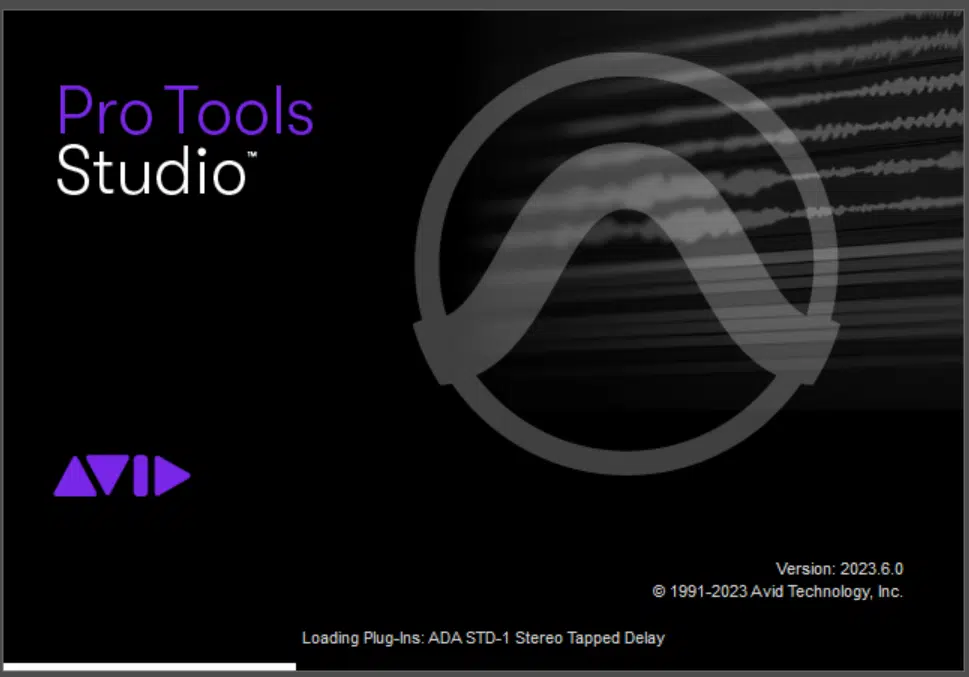
Task: Click the Loading Plug-Ins status label
Action: (x=362, y=637)
